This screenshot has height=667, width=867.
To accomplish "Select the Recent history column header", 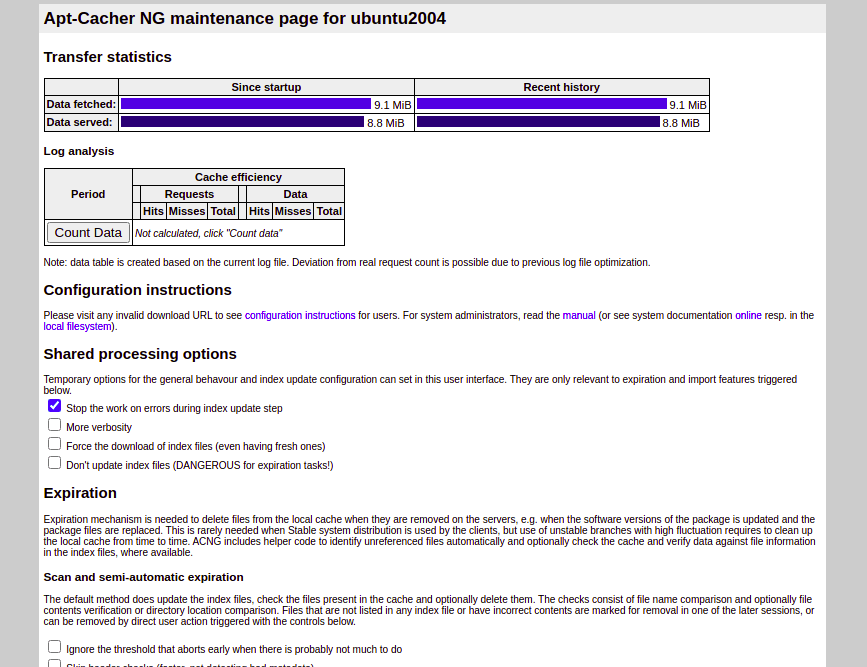I will (561, 87).
